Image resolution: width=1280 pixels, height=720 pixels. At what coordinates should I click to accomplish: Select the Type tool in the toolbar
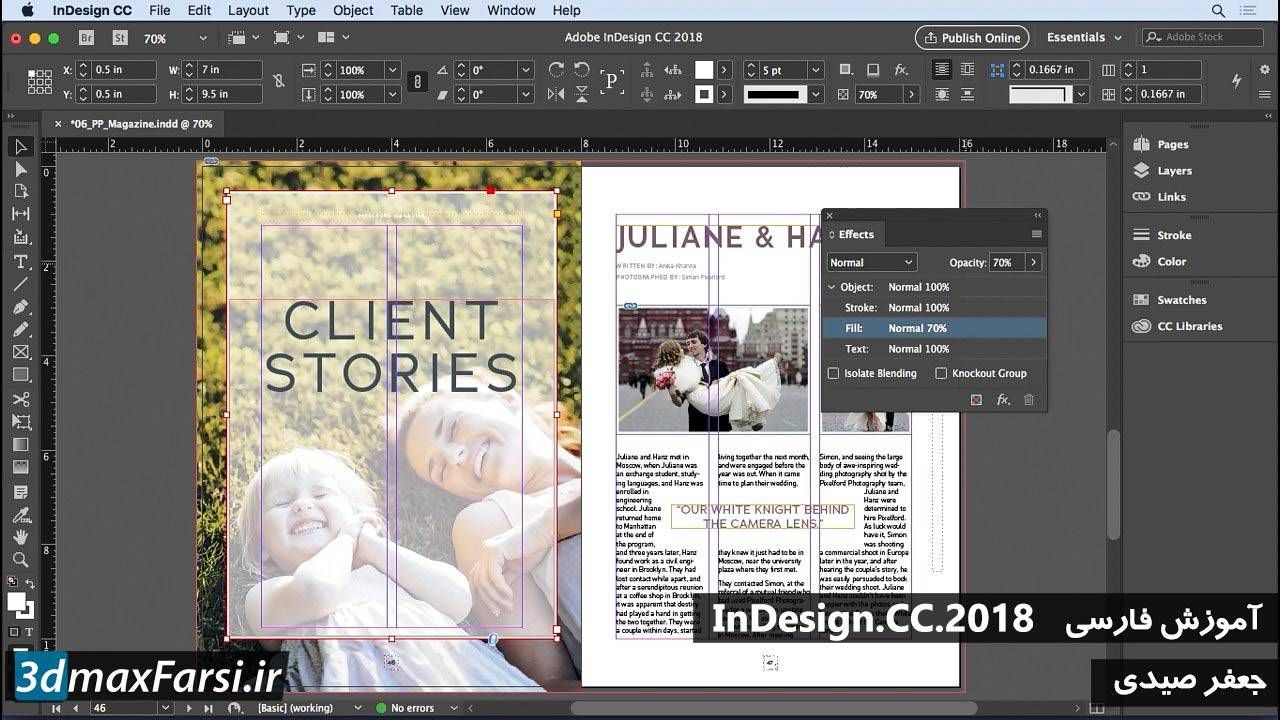tap(20, 261)
